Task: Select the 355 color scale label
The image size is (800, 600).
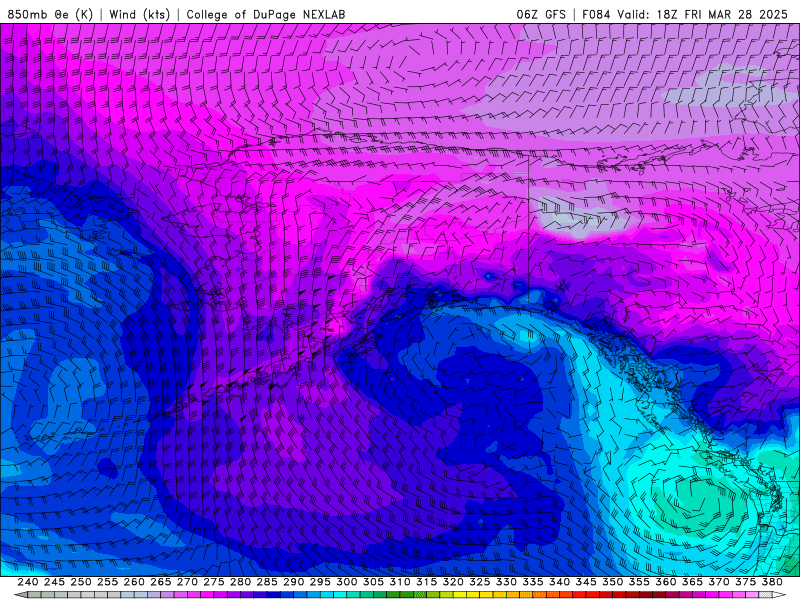Action: (638, 582)
